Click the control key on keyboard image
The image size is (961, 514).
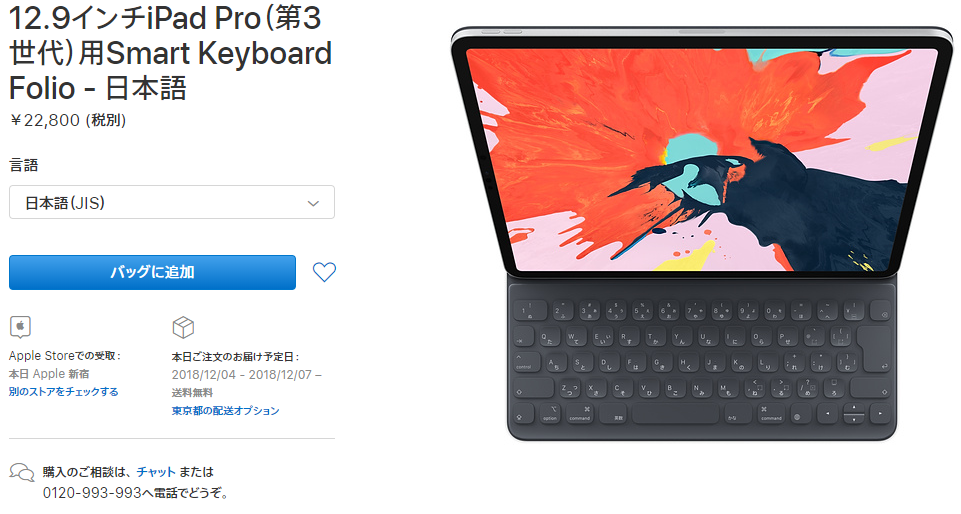pos(528,363)
